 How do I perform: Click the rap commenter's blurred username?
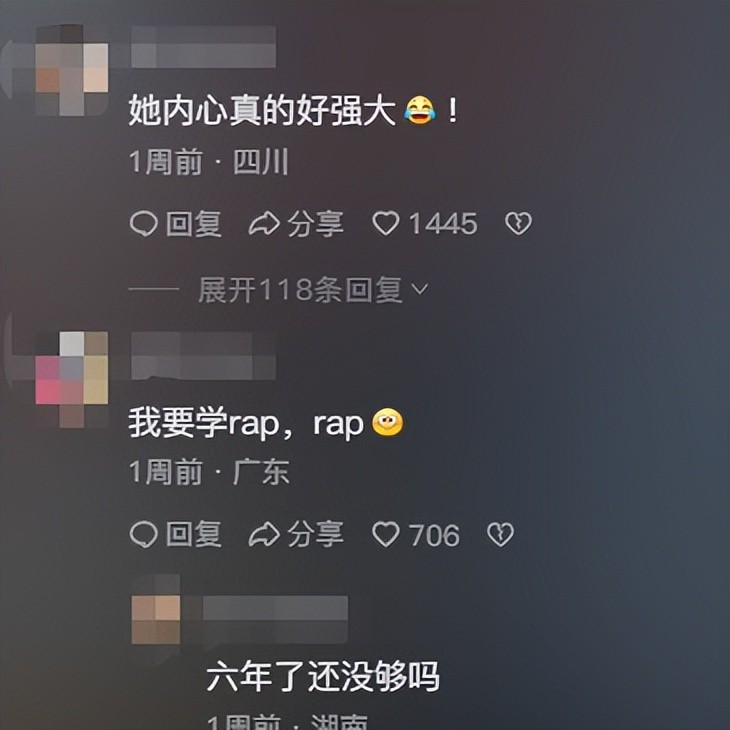(203, 356)
